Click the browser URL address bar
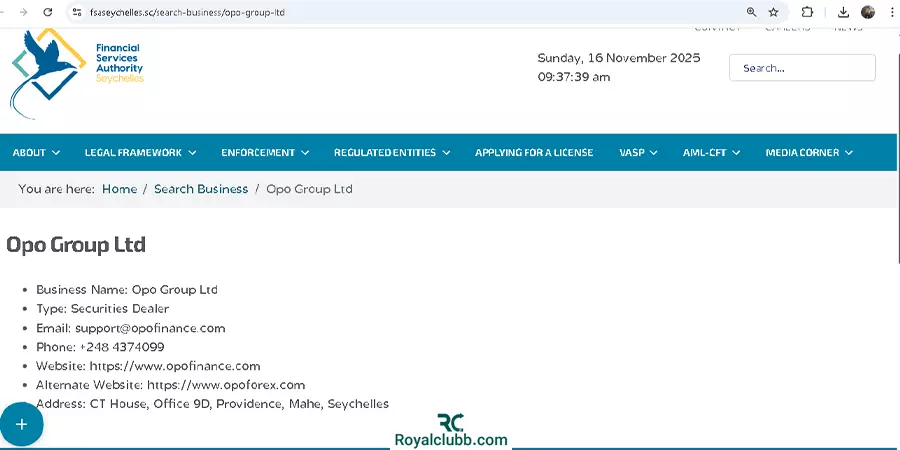Viewport: 900px width, 450px height. (x=400, y=12)
